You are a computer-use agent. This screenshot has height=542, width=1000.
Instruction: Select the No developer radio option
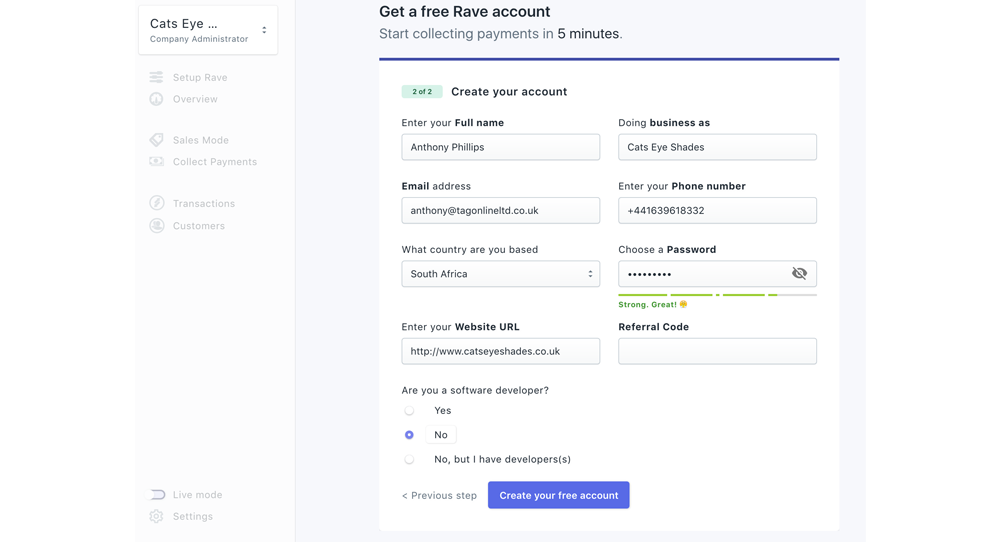[409, 435]
